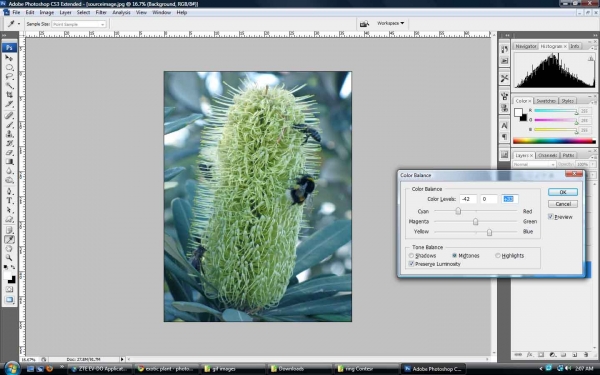Add layer mask from Layers panel bottom
This screenshot has width=600, height=375.
(x=541, y=355)
